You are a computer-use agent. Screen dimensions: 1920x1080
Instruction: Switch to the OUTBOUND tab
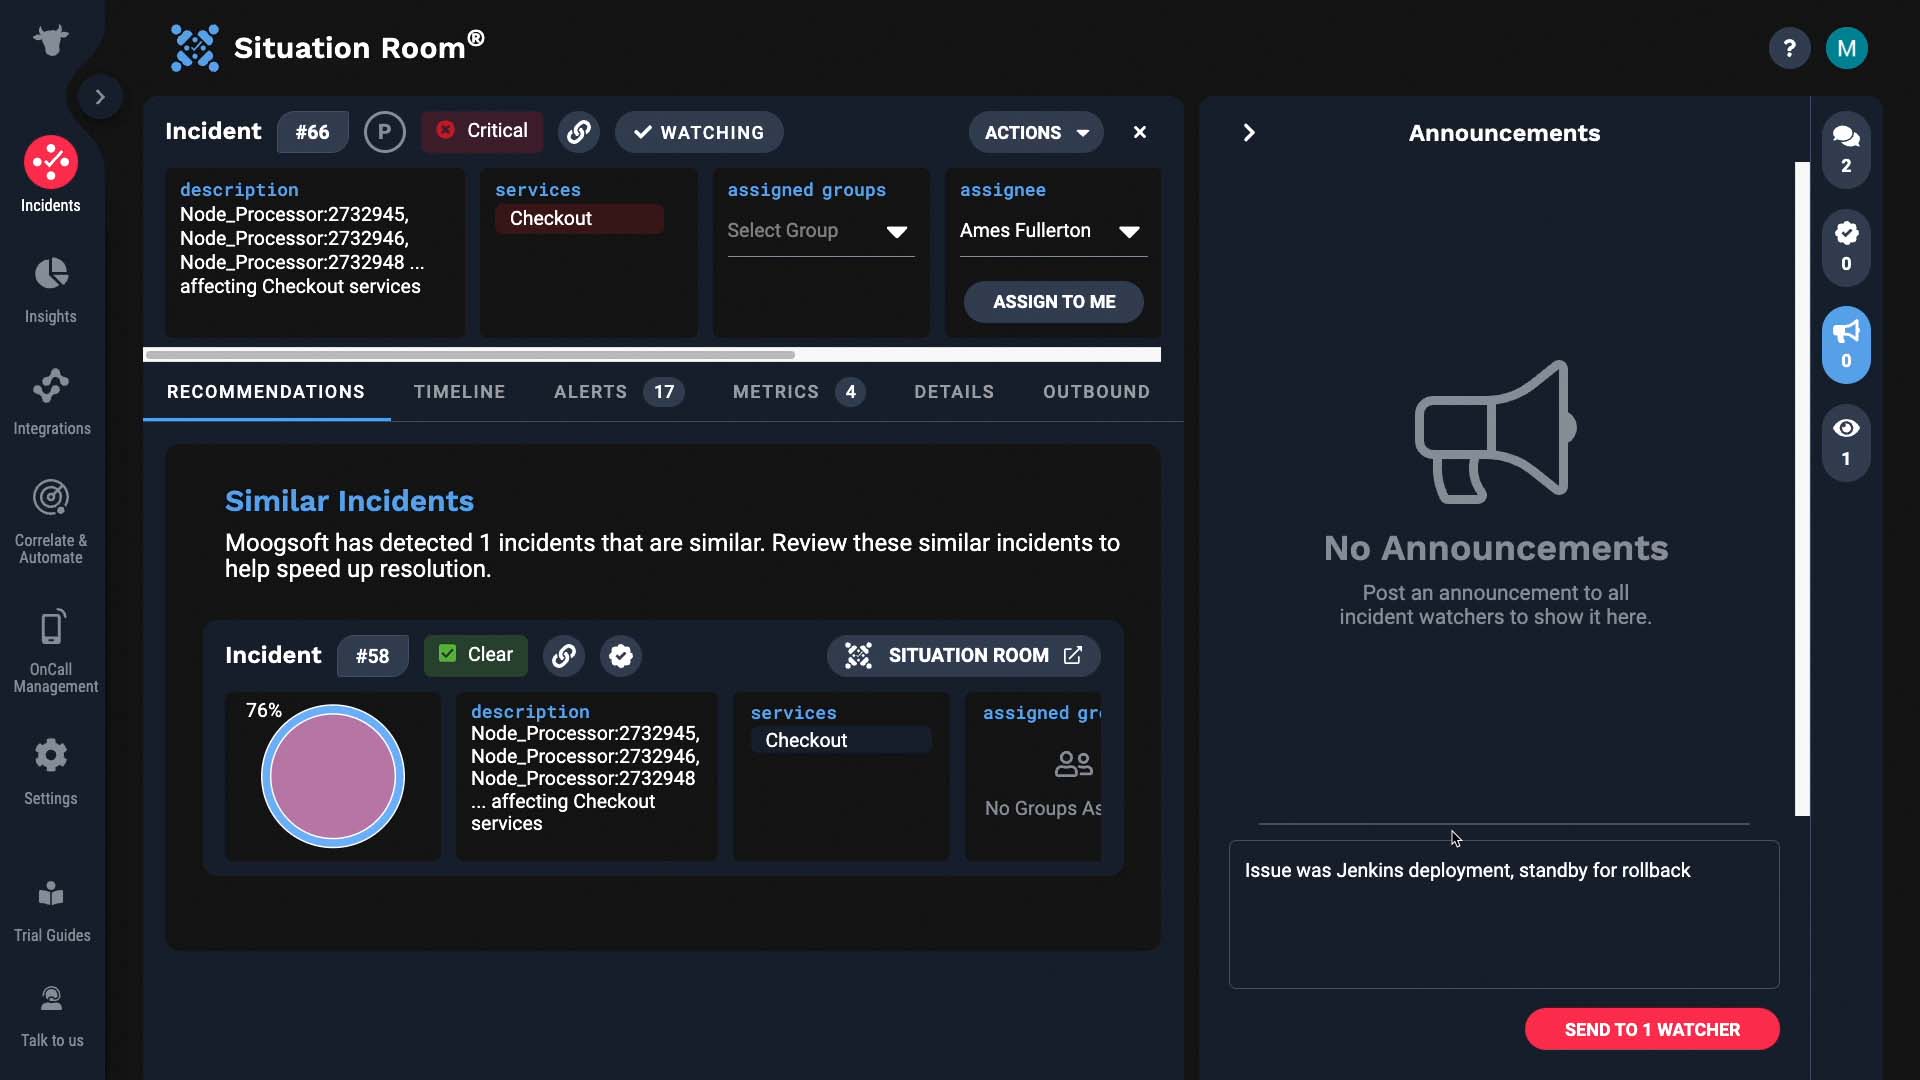(x=1096, y=392)
